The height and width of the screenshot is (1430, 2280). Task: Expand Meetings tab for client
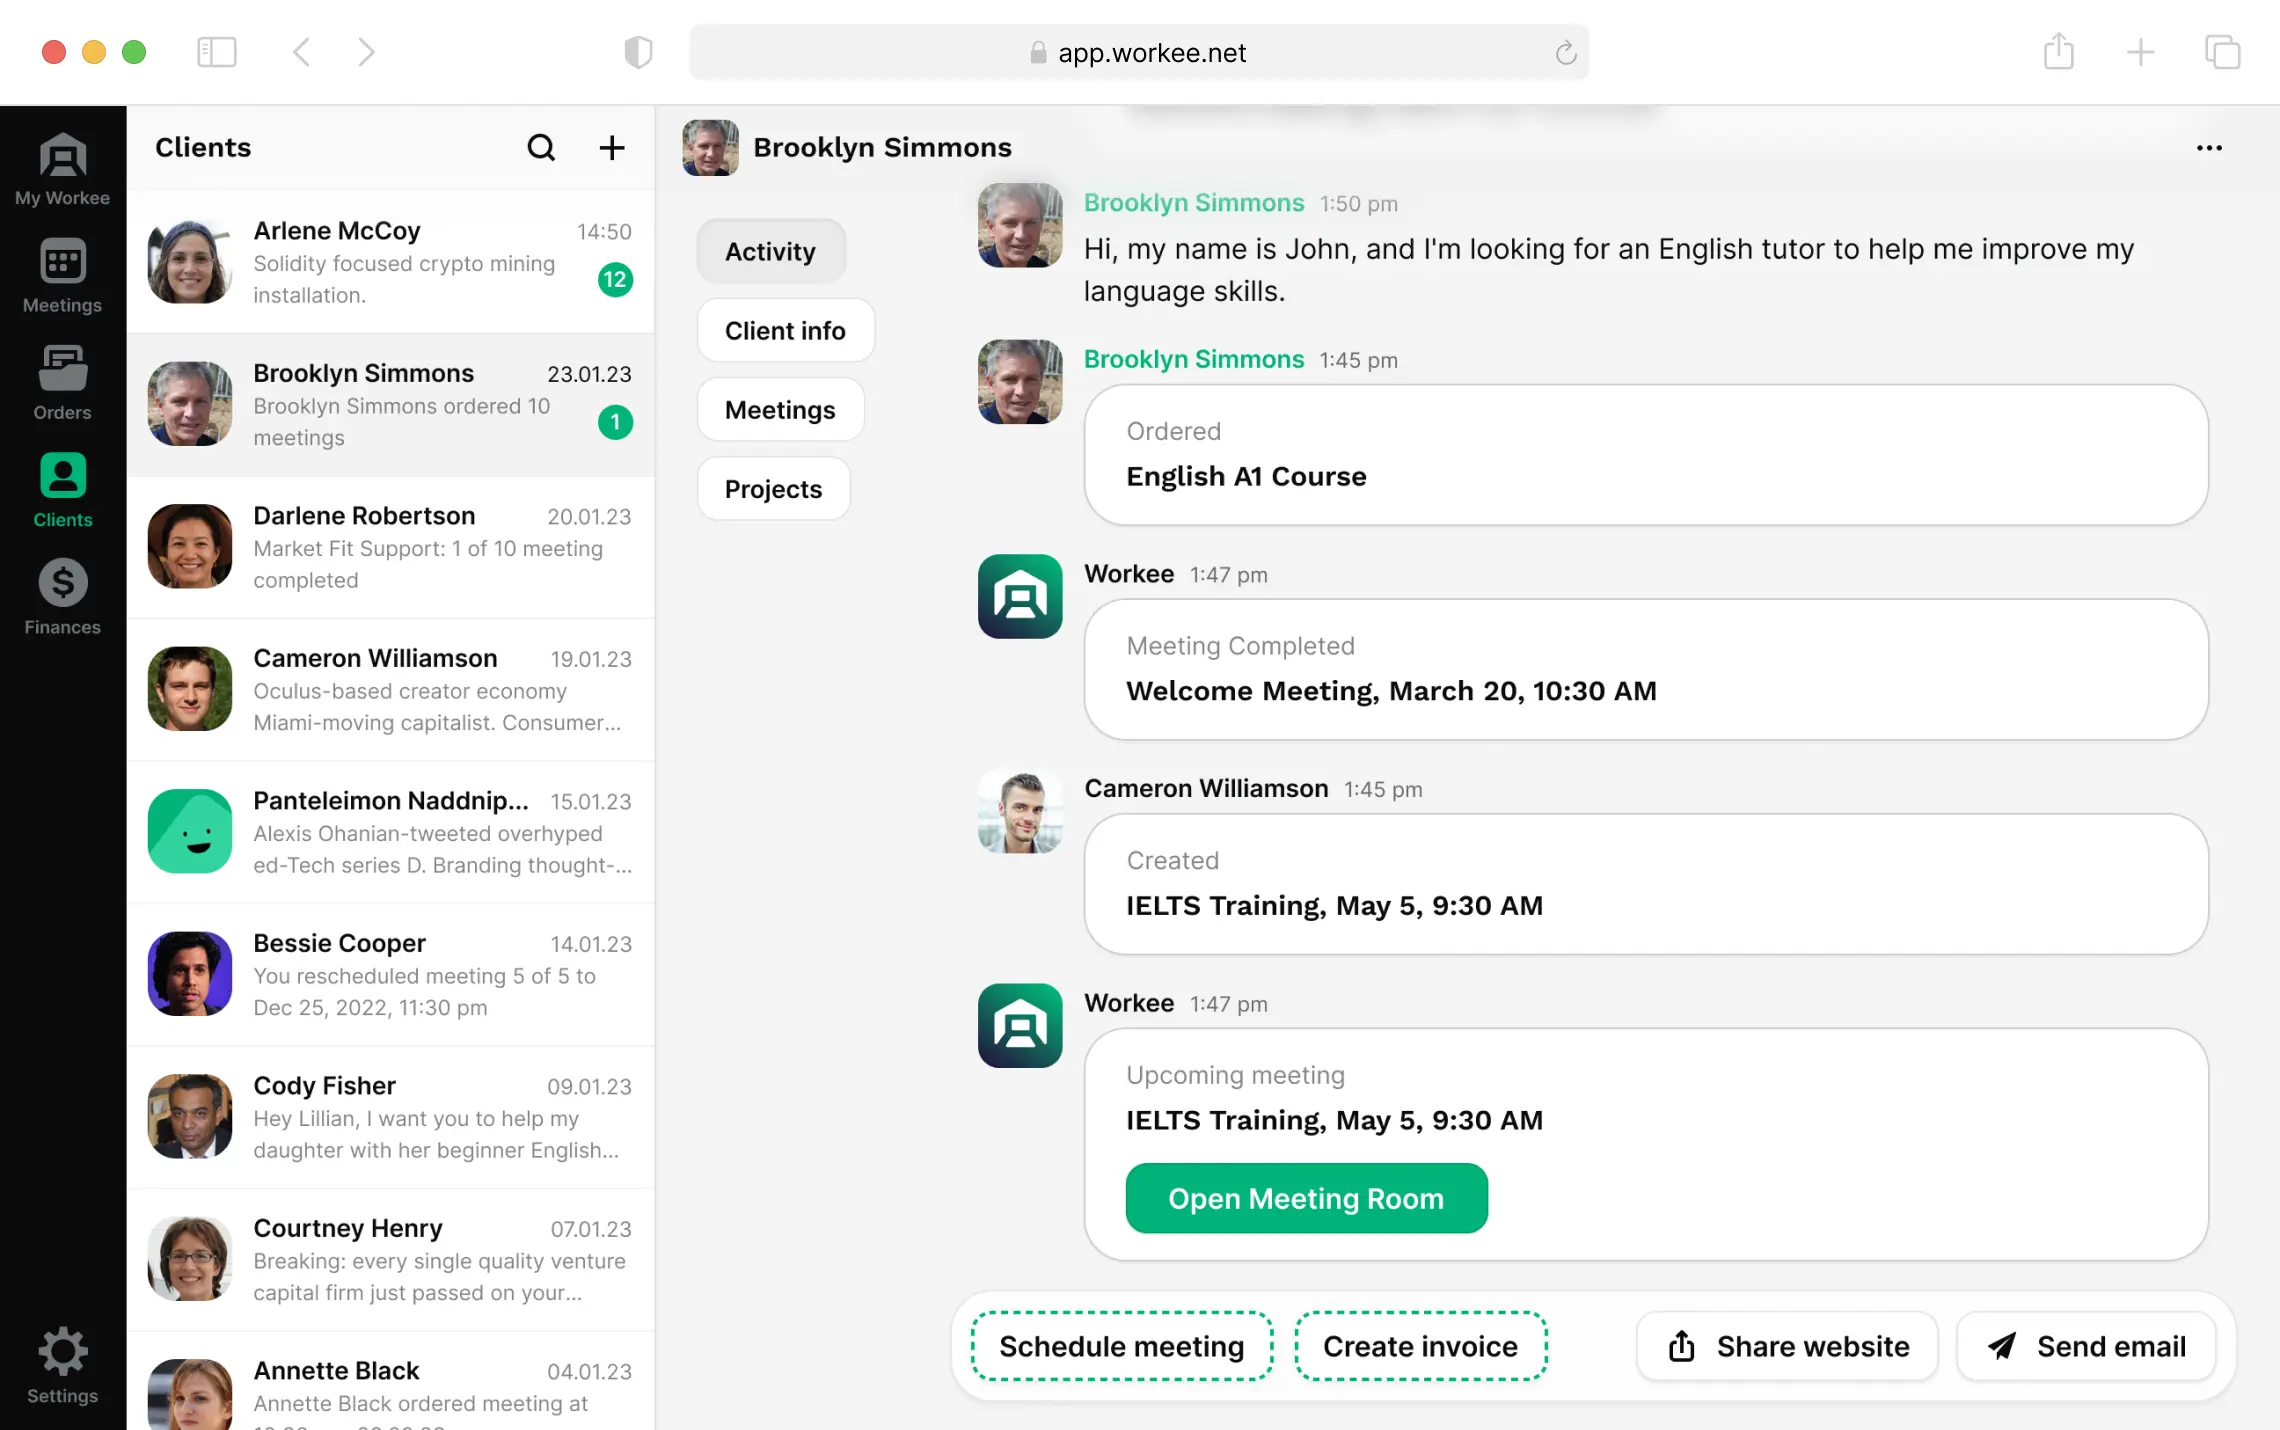[779, 409]
